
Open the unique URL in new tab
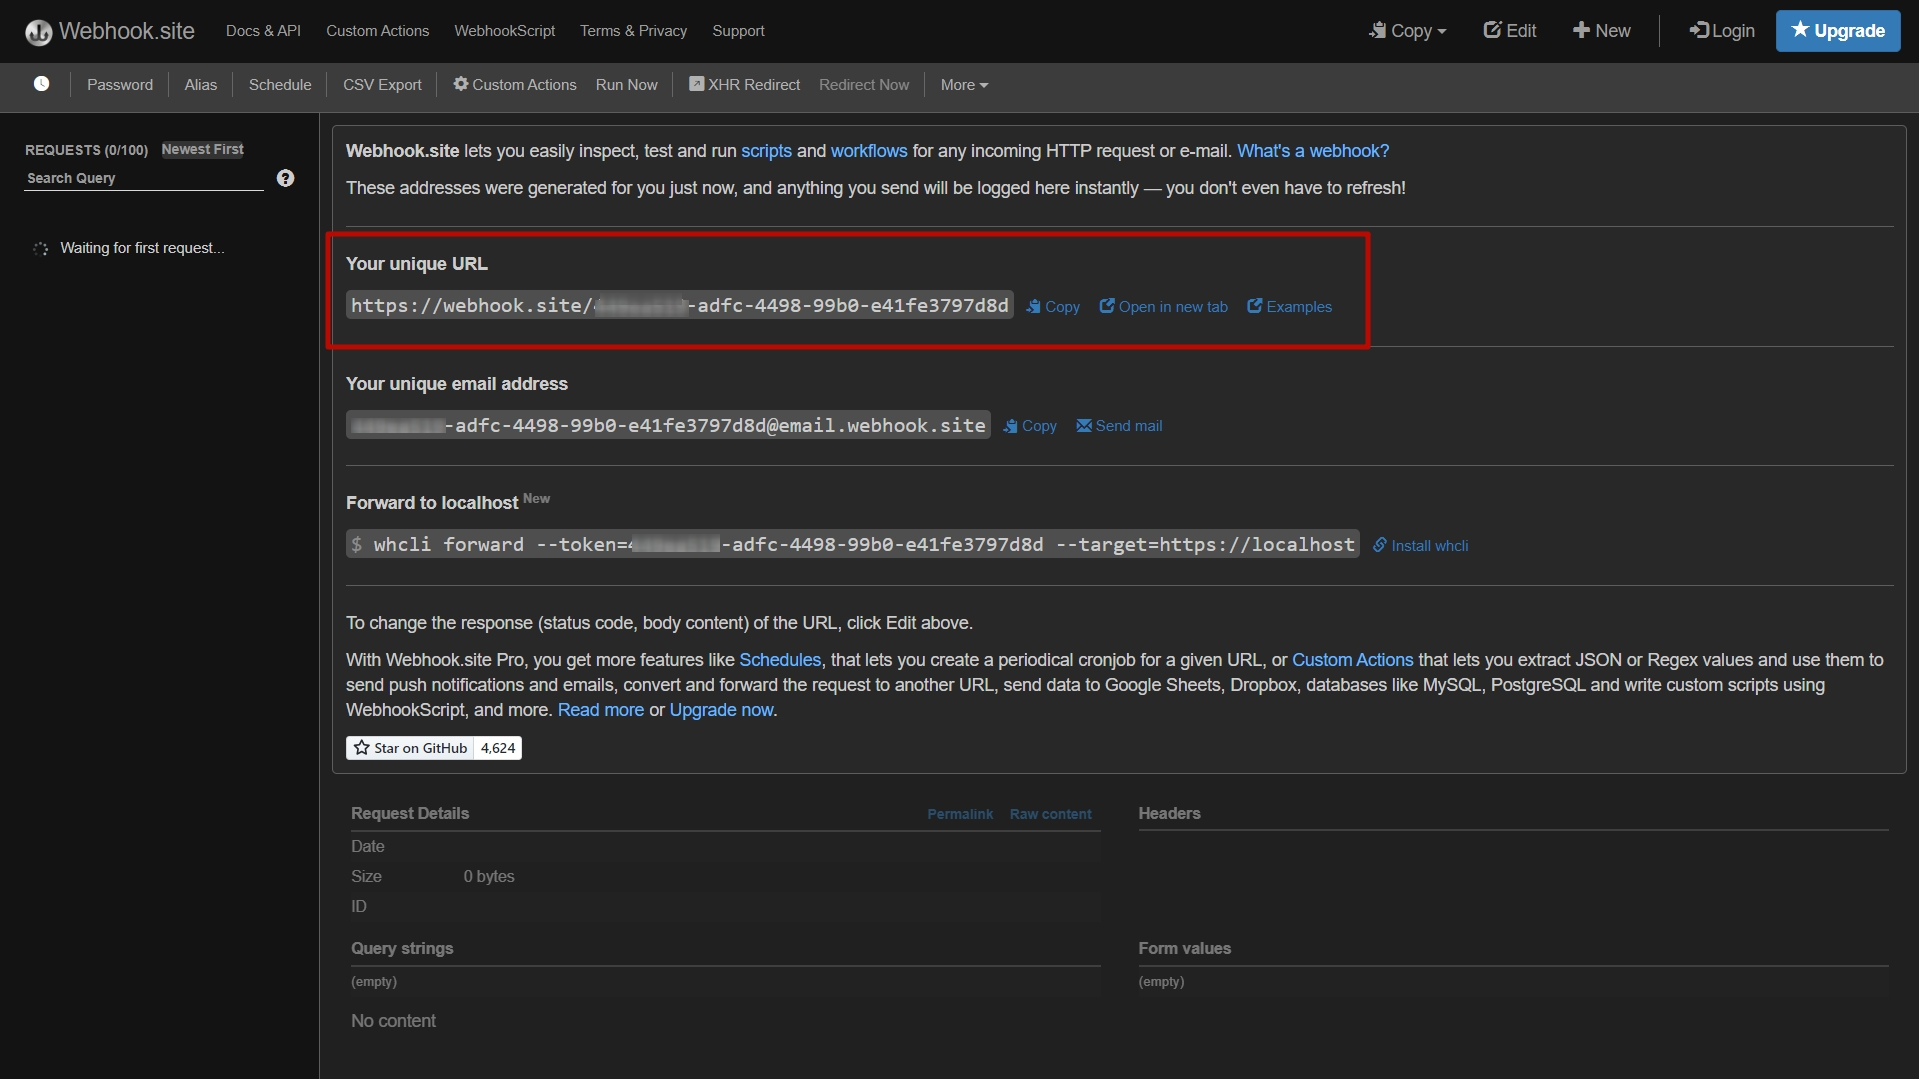1163,307
